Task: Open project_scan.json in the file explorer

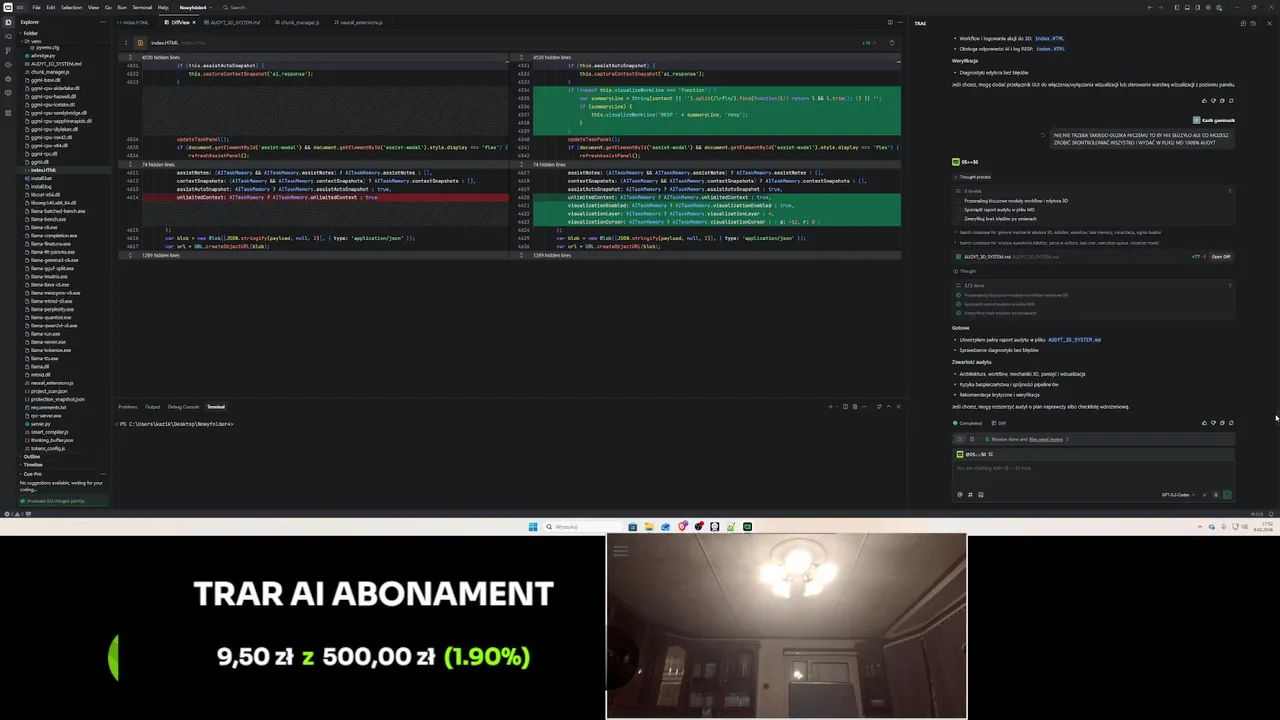Action: tap(48, 391)
